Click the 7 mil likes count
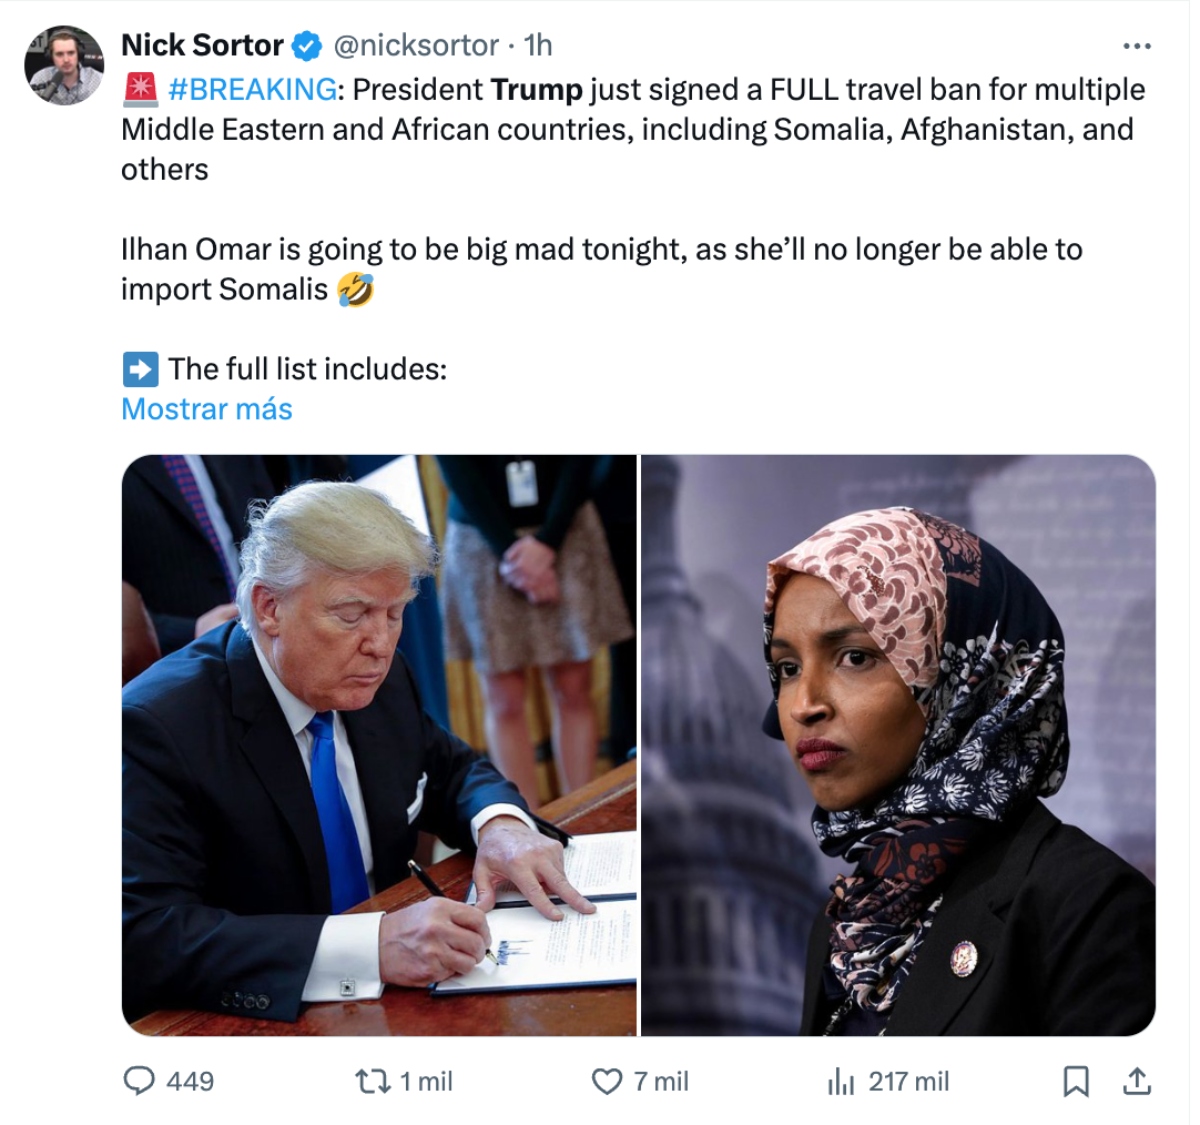 click(661, 1081)
